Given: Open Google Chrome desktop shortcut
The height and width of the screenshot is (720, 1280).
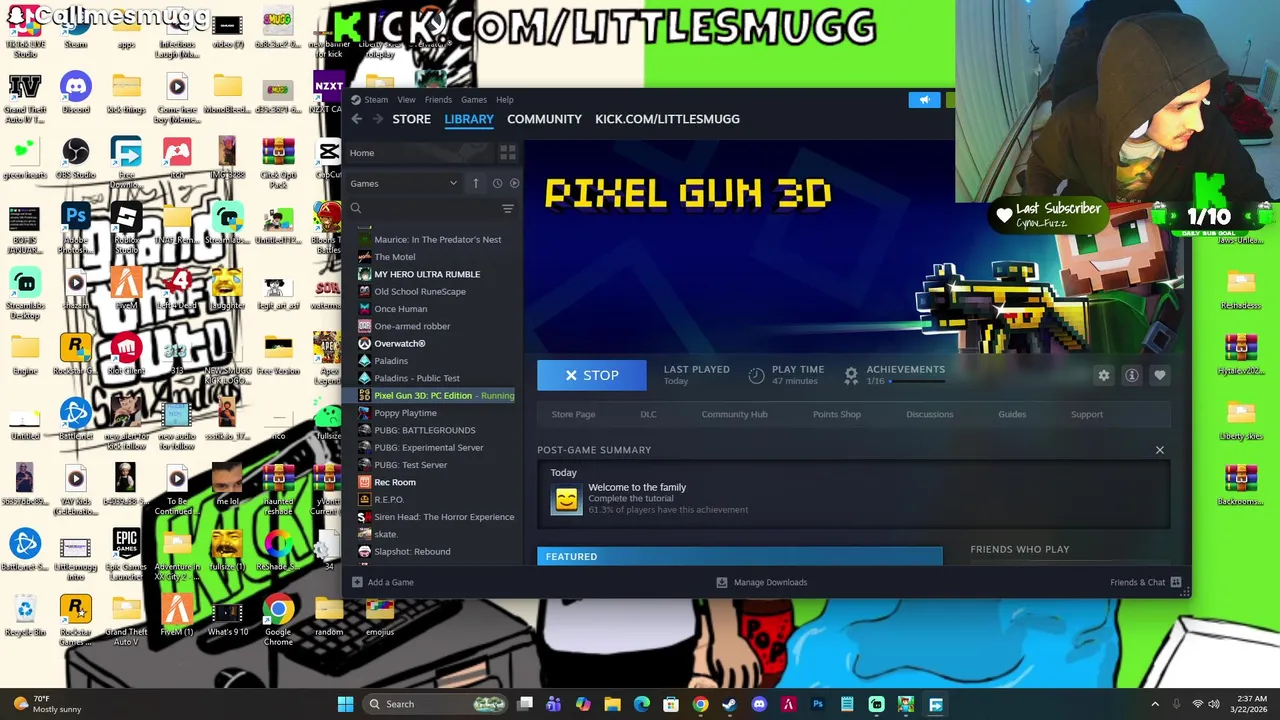Looking at the screenshot, I should coord(278,620).
